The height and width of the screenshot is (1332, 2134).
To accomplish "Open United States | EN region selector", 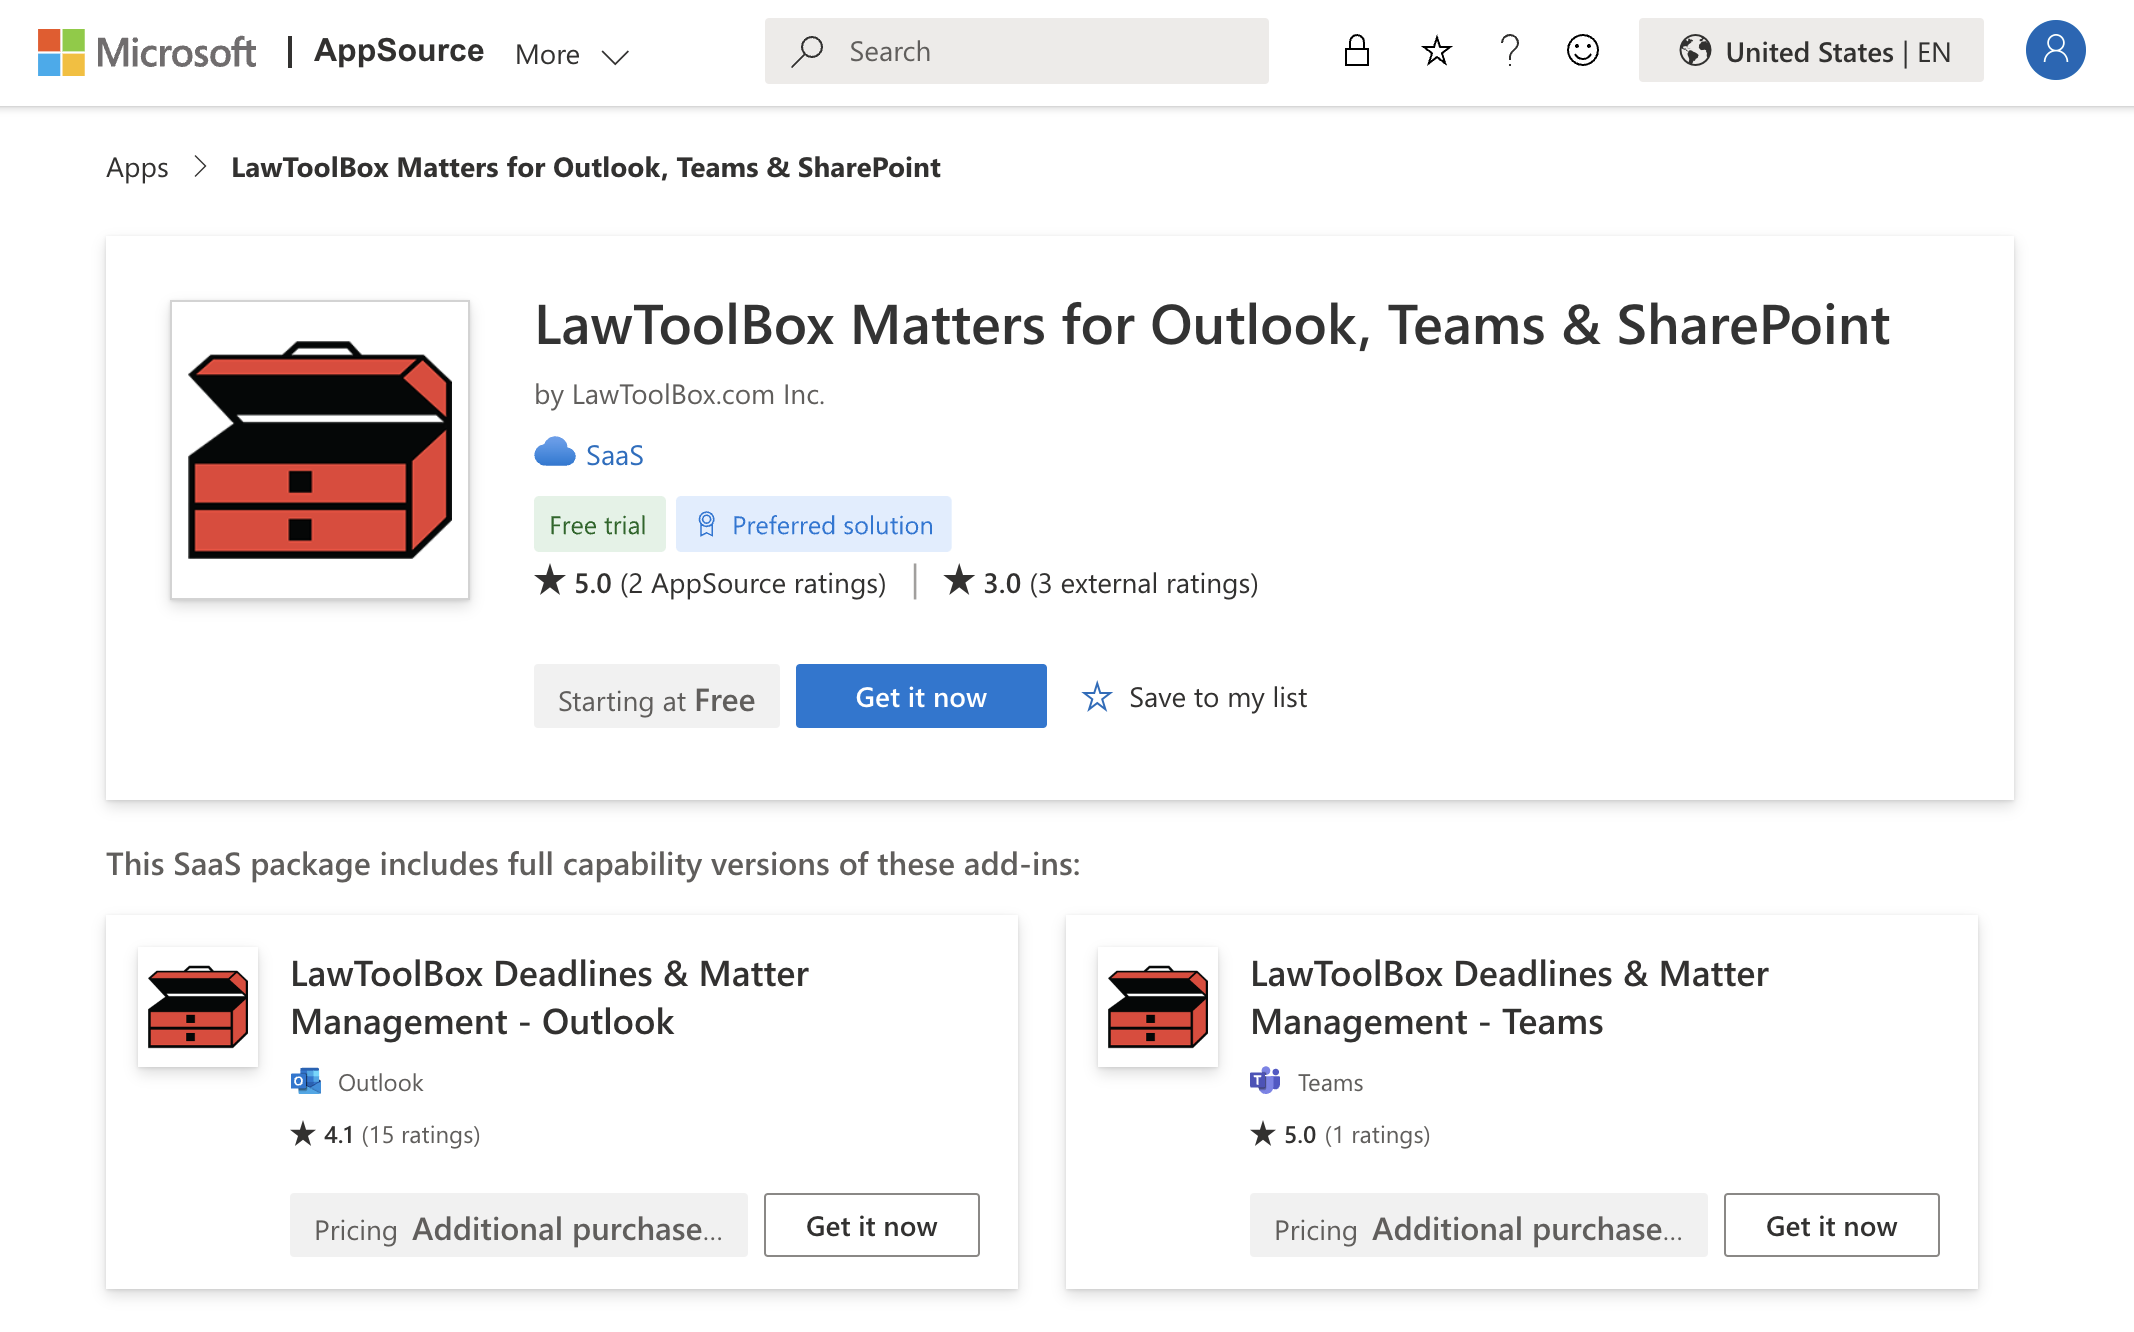I will [1811, 51].
